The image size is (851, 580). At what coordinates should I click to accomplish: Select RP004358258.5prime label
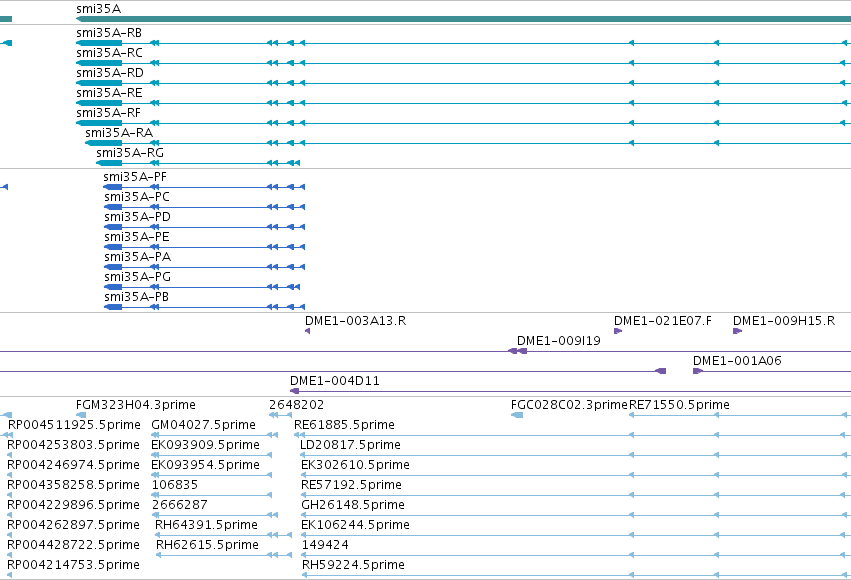[73, 485]
